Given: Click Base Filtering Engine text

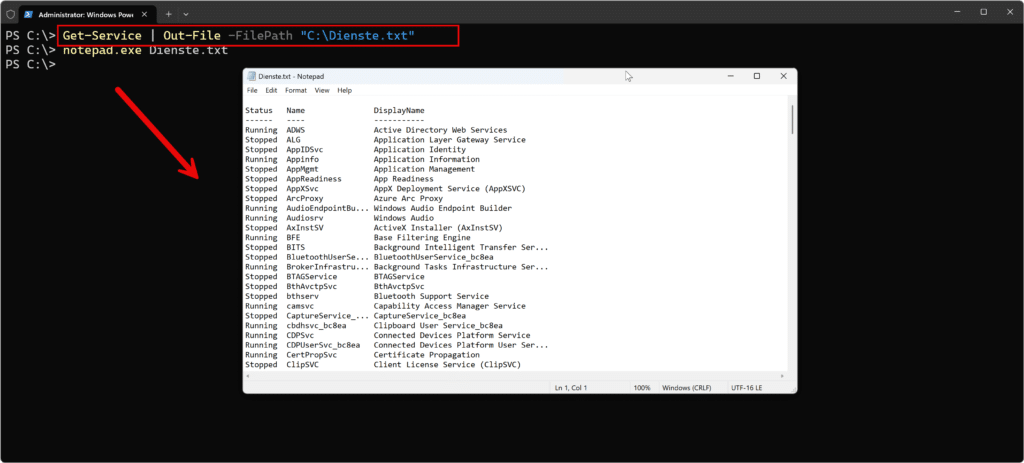Looking at the screenshot, I should pyautogui.click(x=422, y=238).
